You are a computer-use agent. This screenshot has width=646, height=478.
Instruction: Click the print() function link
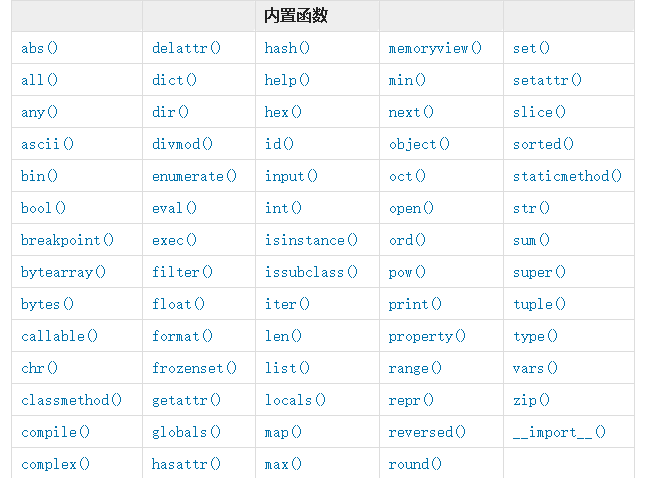click(x=415, y=304)
